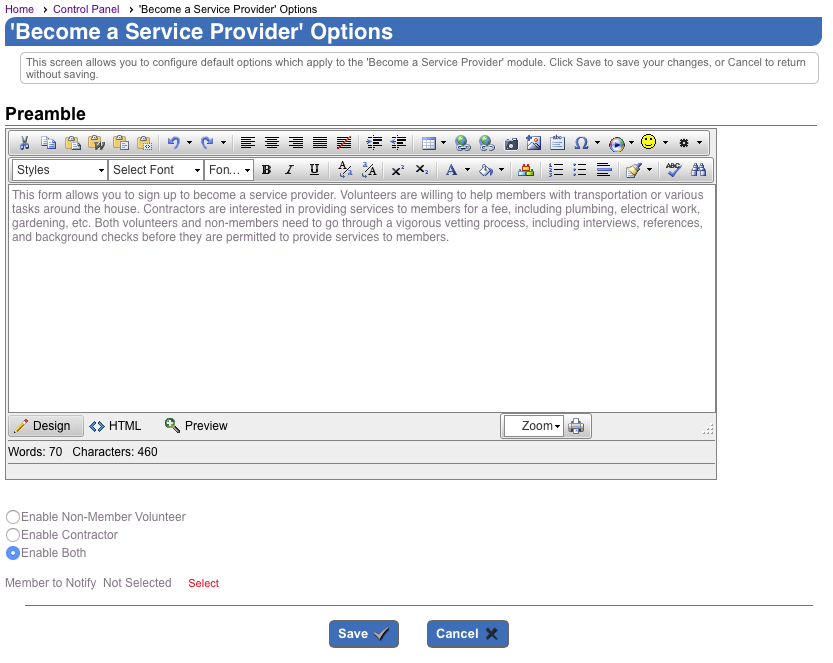Apply bold formatting to the text
This screenshot has height=663, width=833.
[x=265, y=170]
